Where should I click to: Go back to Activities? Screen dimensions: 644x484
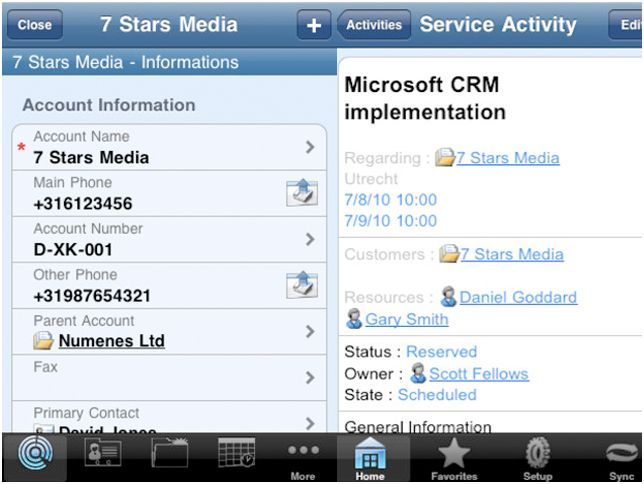375,25
